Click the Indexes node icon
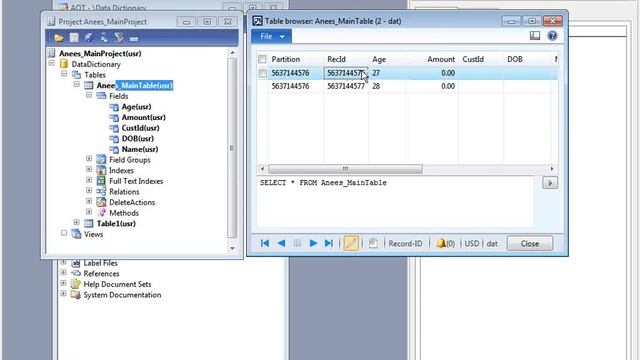Image resolution: width=640 pixels, height=360 pixels. click(101, 170)
